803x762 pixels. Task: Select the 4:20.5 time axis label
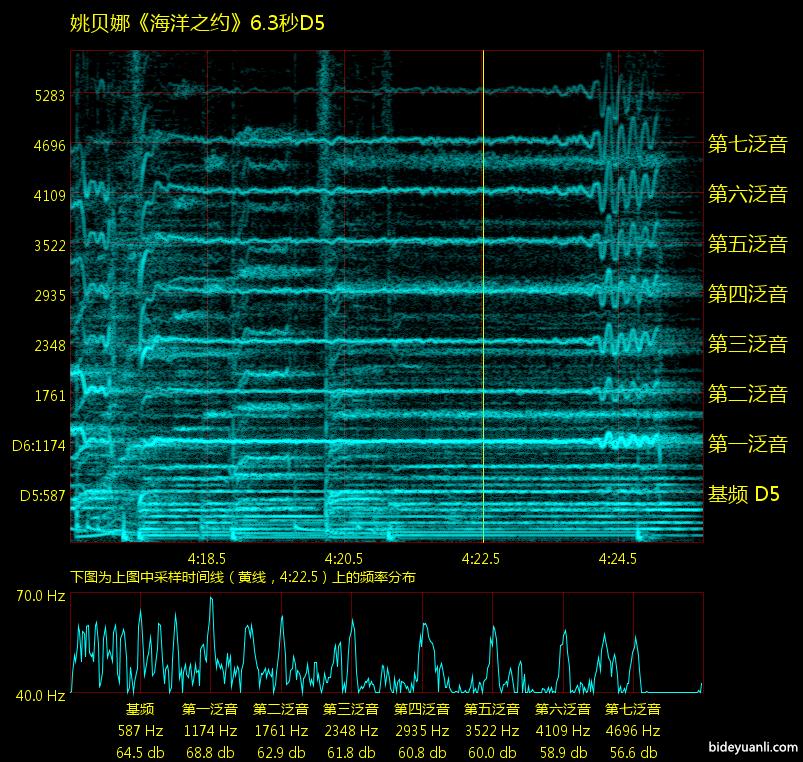coord(344,558)
